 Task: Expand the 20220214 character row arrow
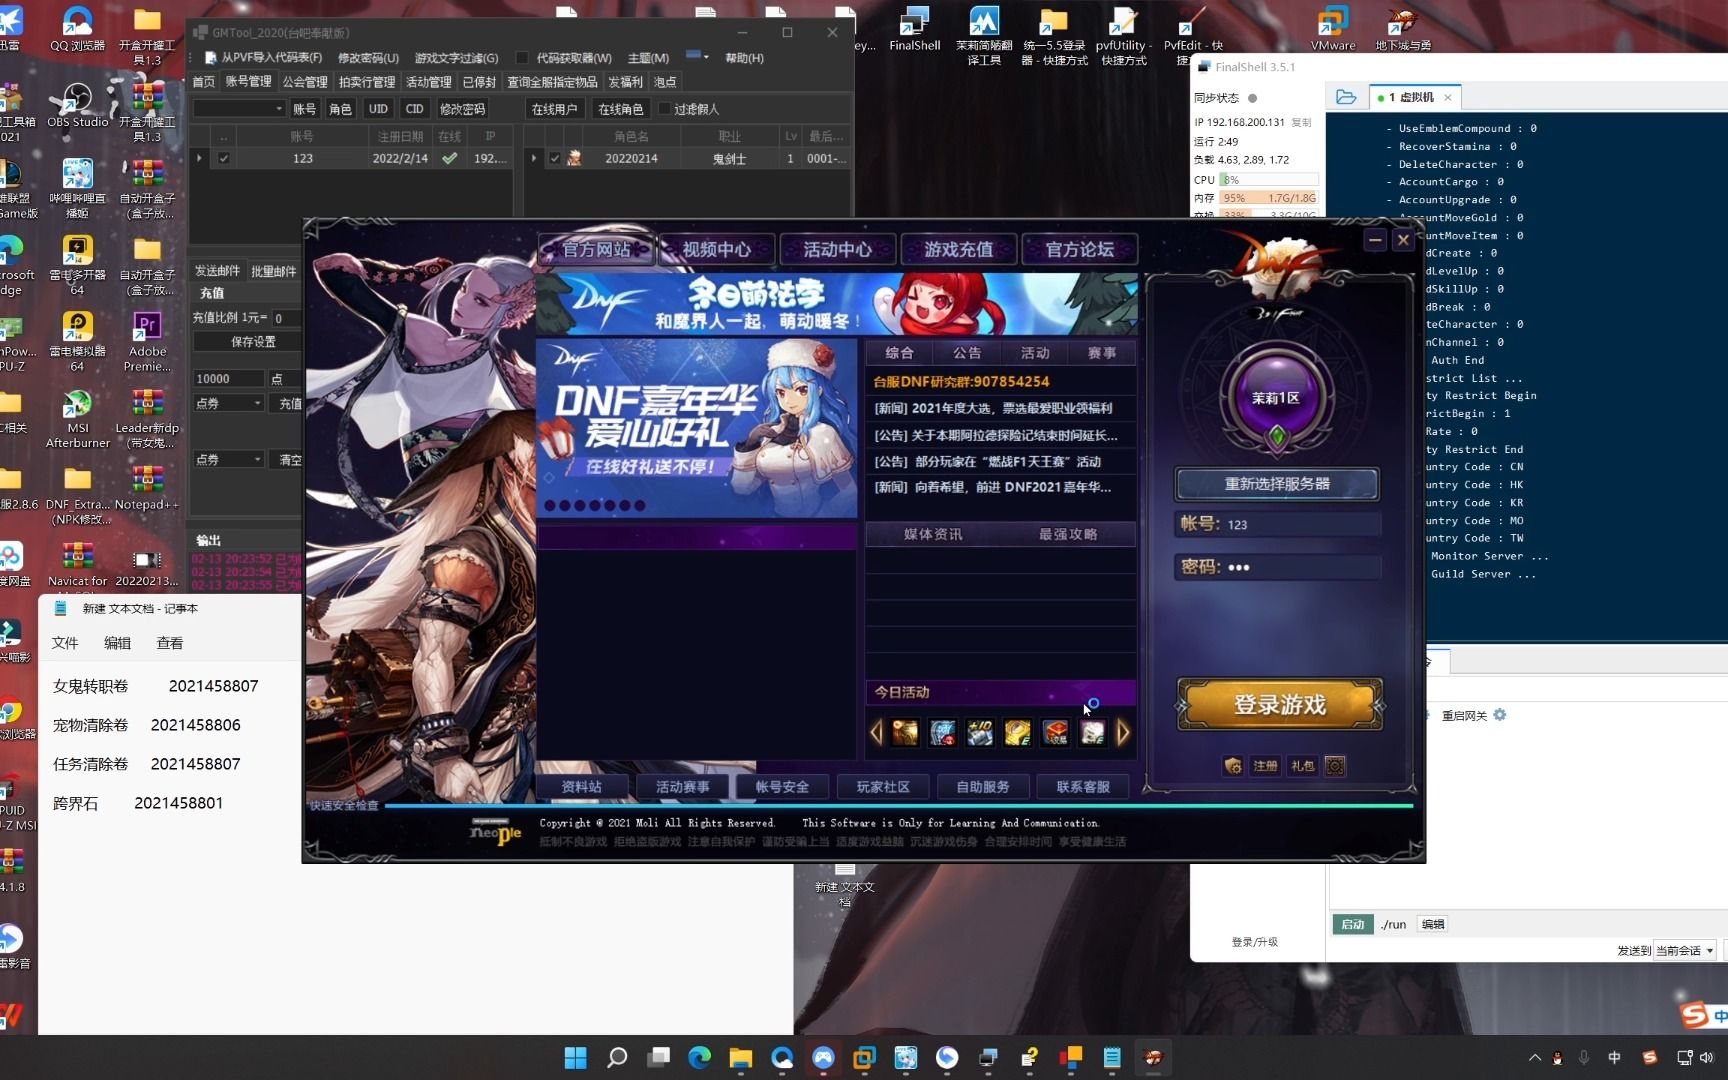click(533, 158)
